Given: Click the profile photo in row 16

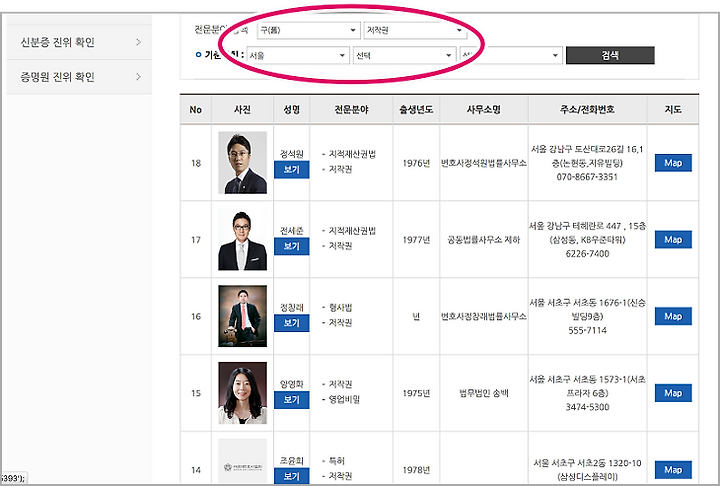Looking at the screenshot, I should click(242, 316).
